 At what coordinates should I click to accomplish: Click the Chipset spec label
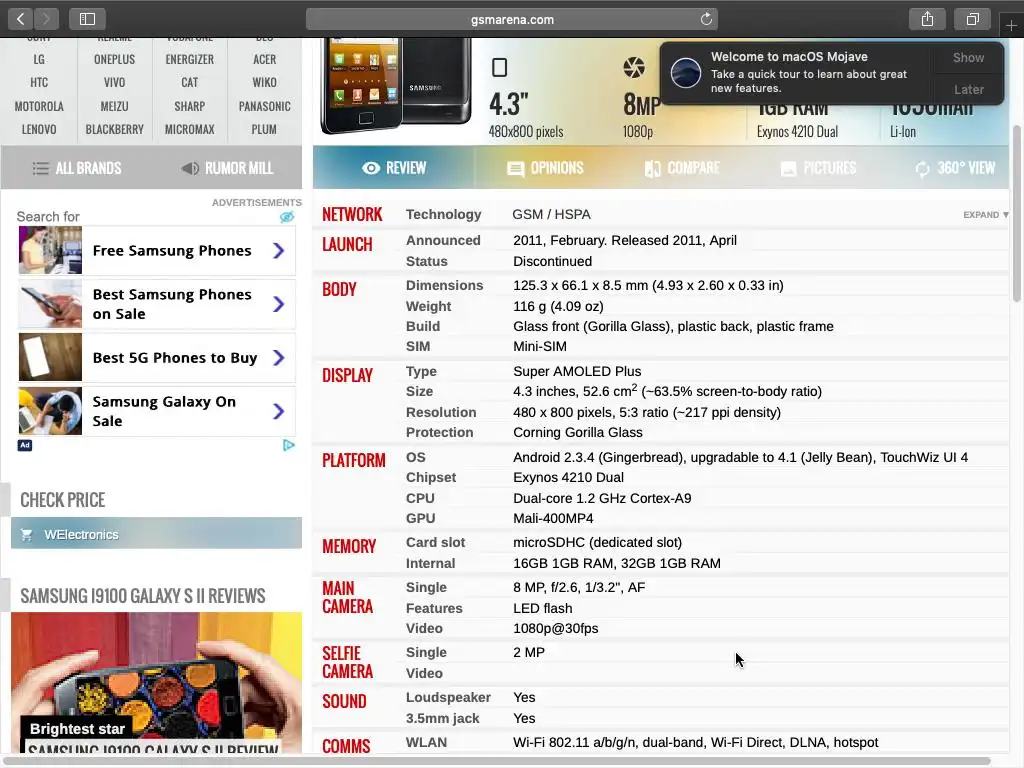pyautogui.click(x=431, y=477)
